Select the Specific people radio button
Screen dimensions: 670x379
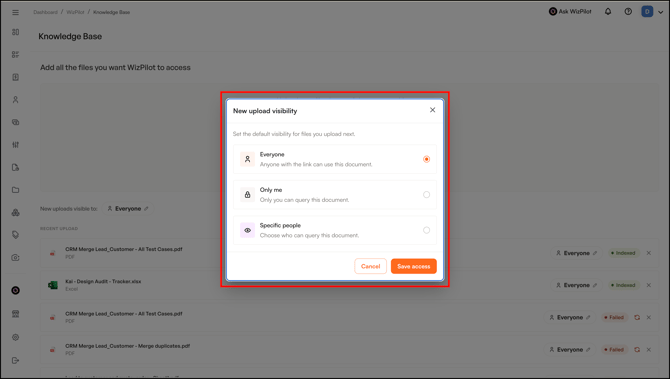click(426, 230)
